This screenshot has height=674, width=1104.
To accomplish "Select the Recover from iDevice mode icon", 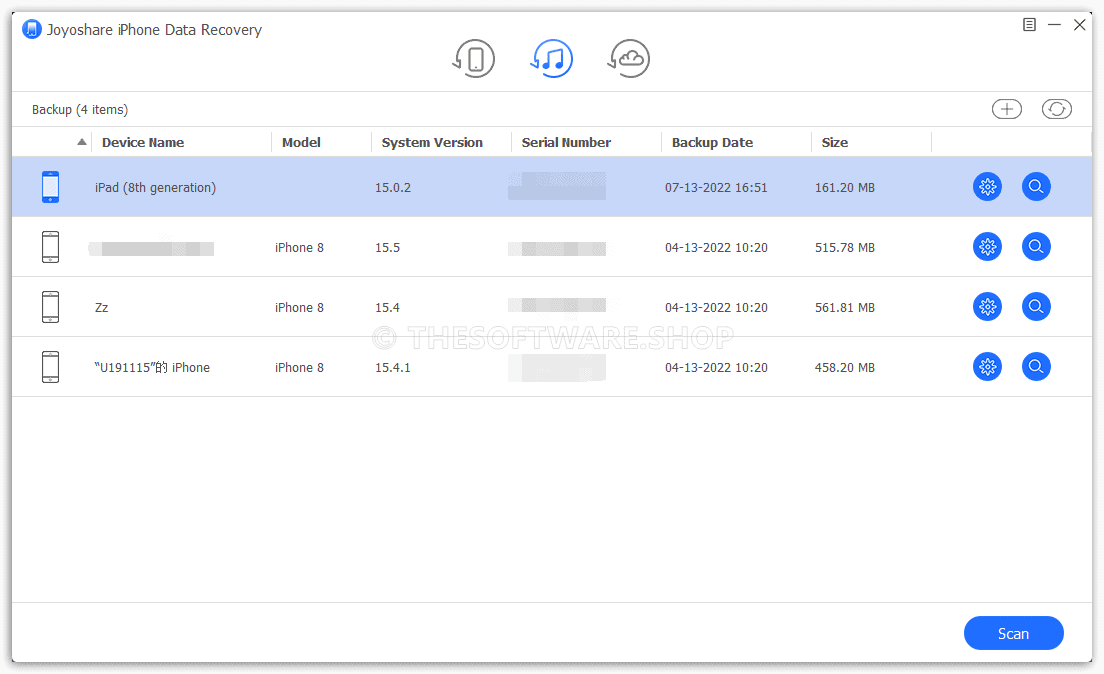I will pos(474,58).
